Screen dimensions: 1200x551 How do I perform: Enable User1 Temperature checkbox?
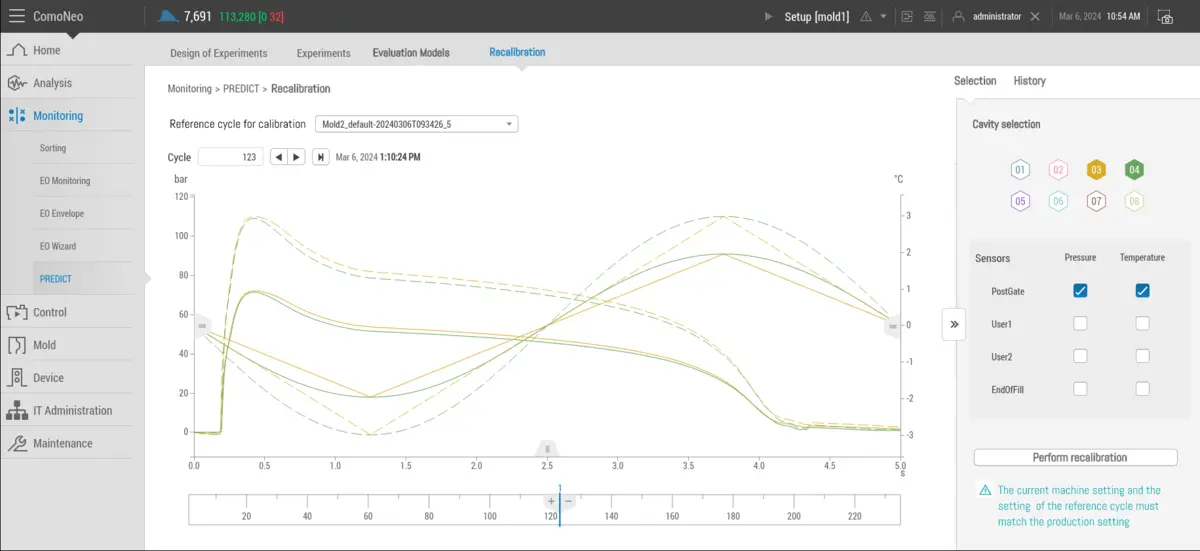(1142, 324)
